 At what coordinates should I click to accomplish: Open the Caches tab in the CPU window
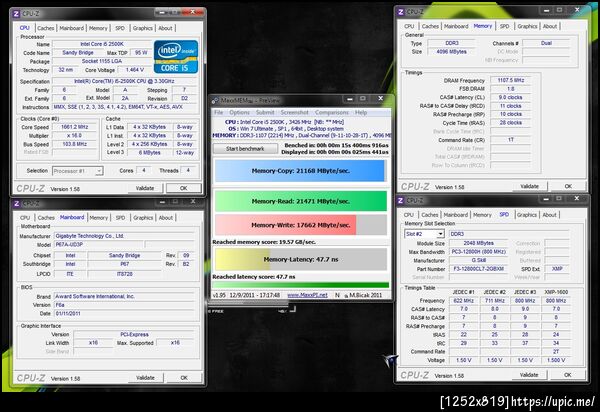pyautogui.click(x=46, y=28)
